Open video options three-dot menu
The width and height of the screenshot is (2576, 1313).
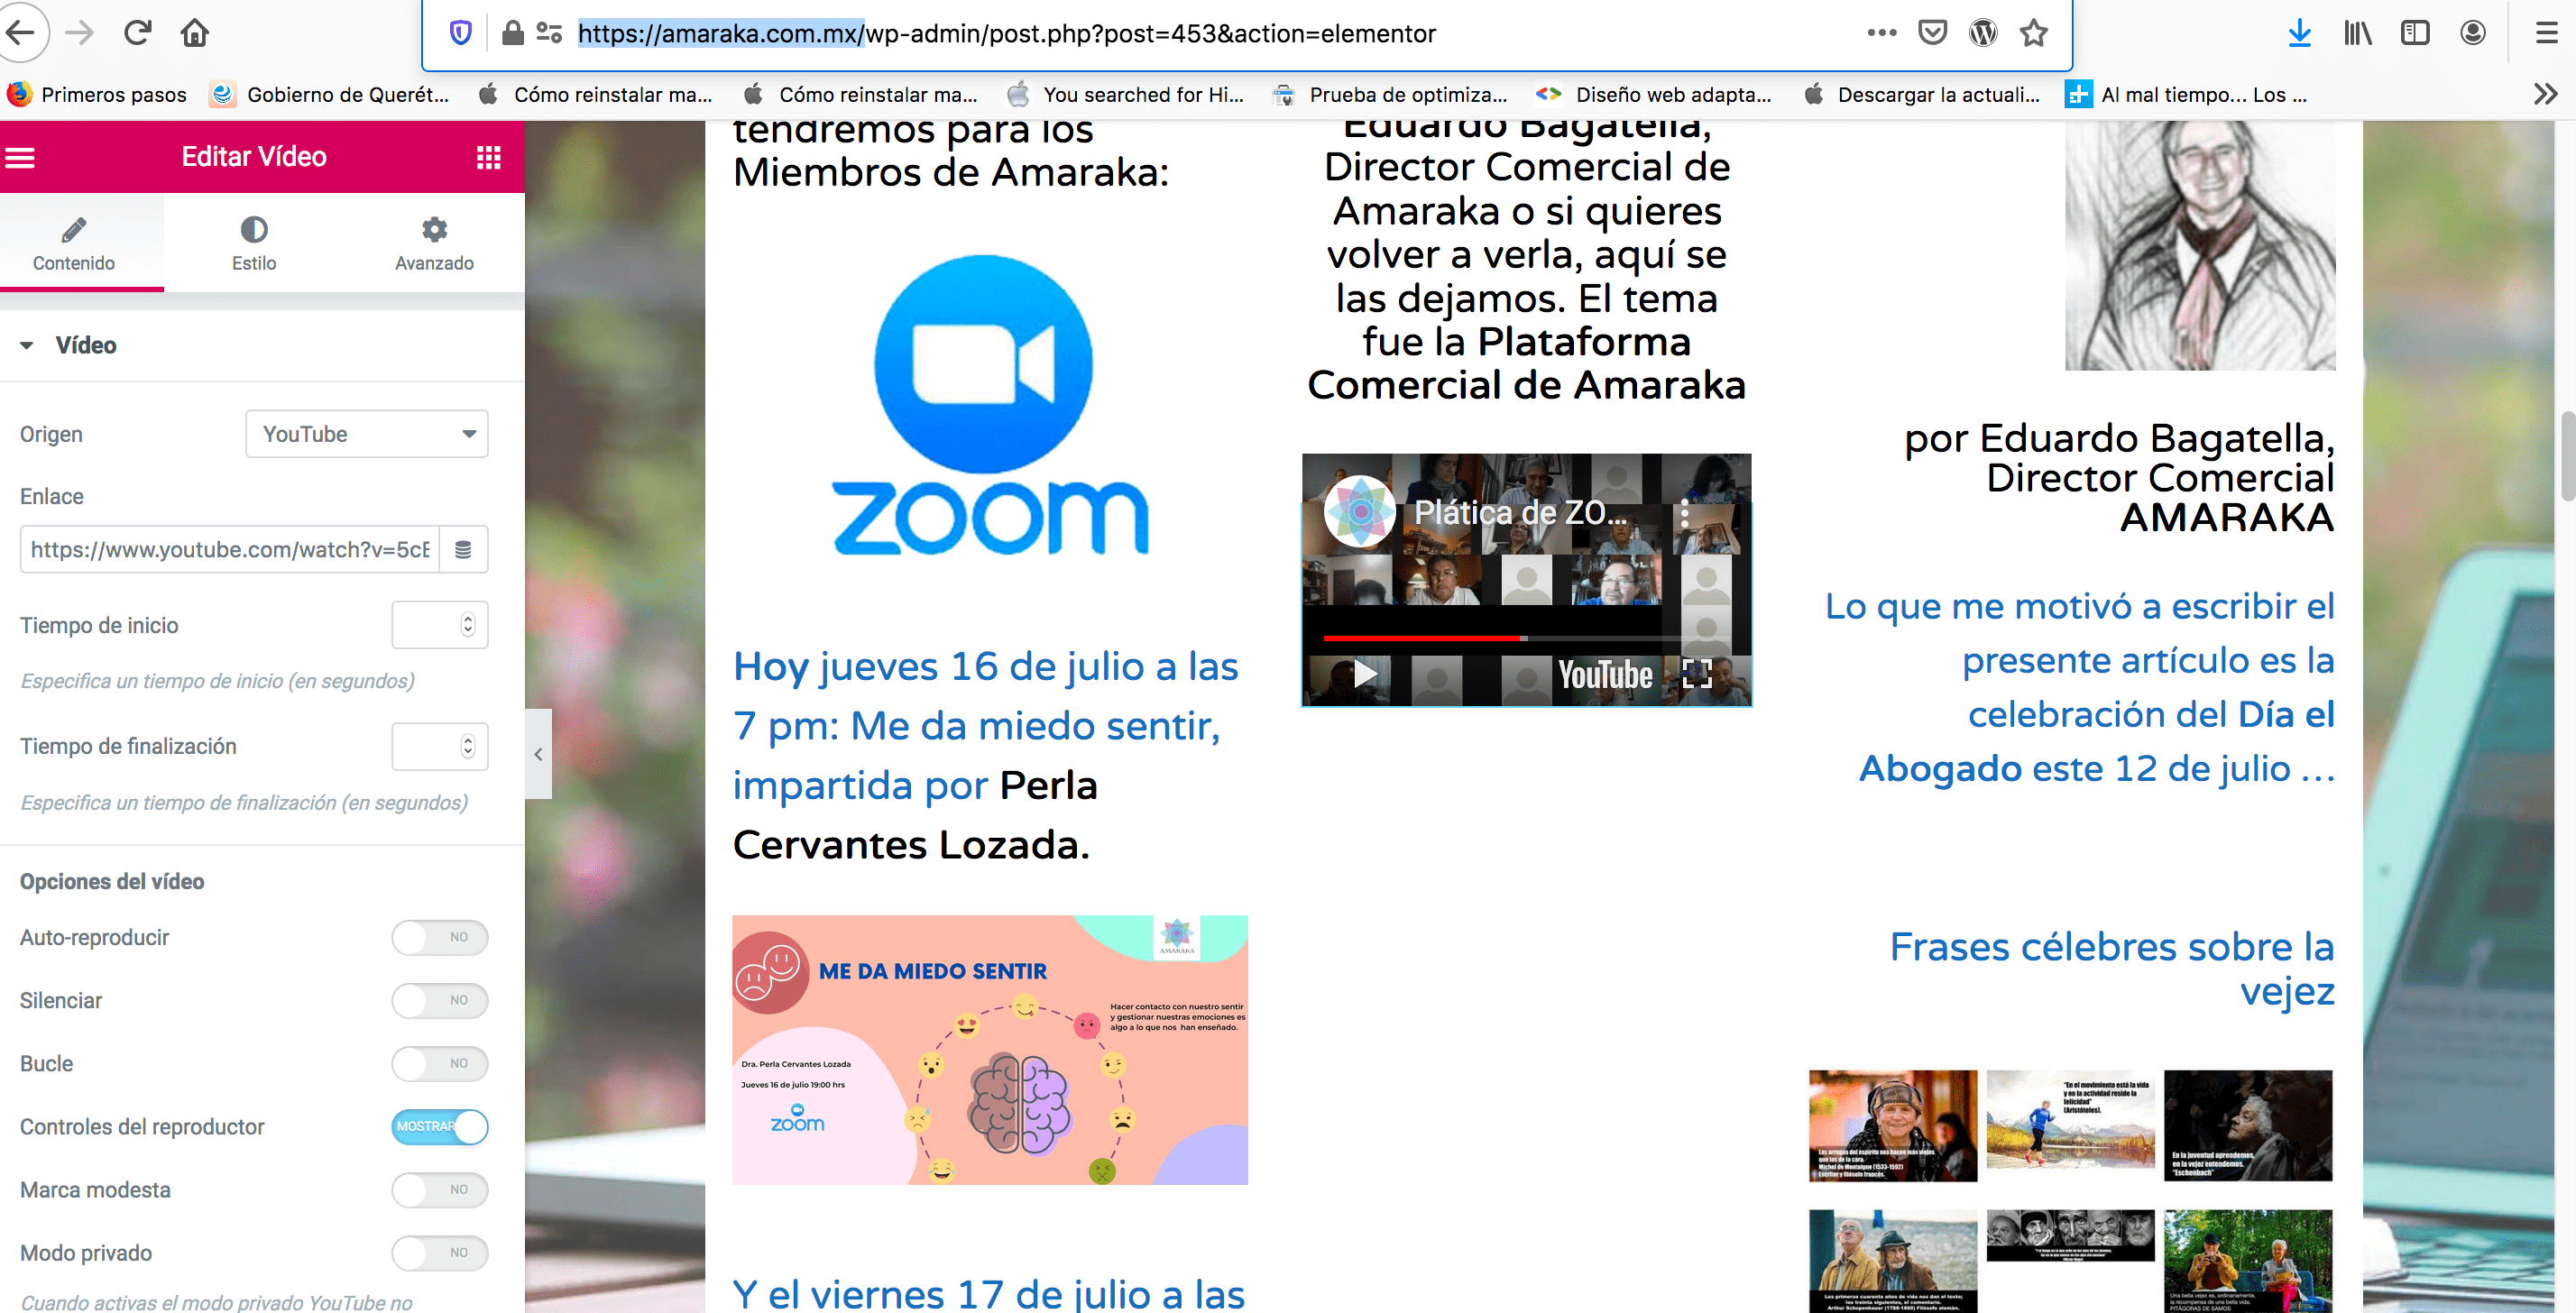pos(1685,513)
